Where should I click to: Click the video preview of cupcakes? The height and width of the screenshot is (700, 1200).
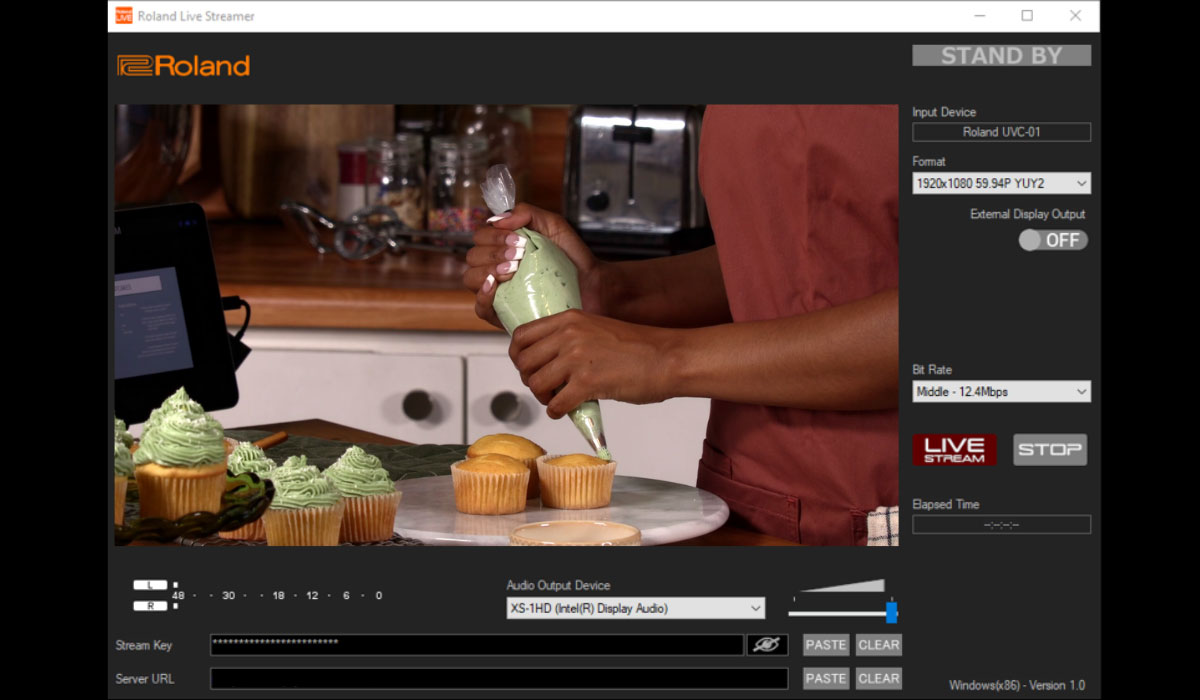[506, 325]
